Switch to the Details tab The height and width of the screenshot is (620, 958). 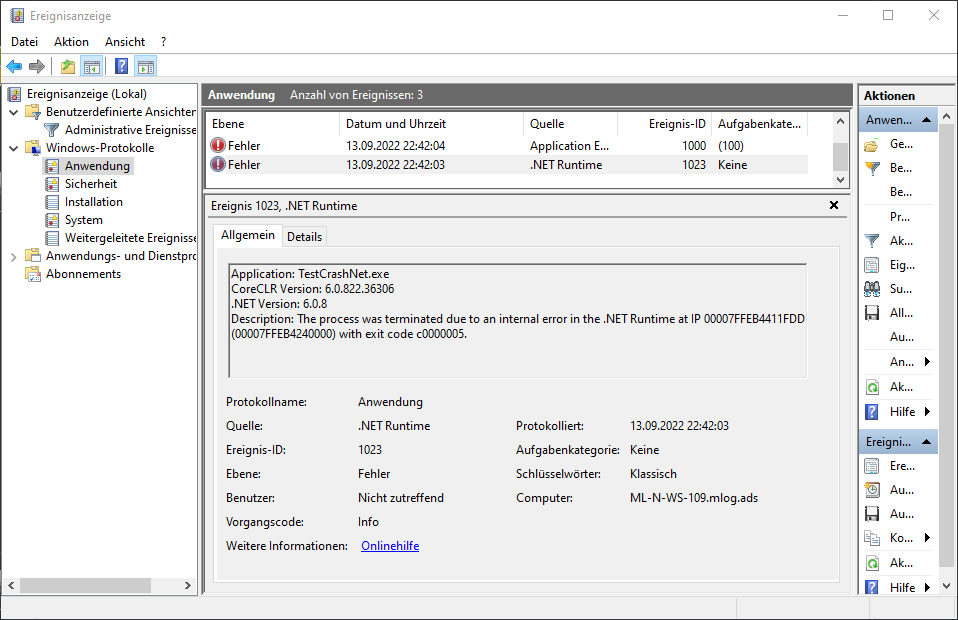[x=304, y=236]
